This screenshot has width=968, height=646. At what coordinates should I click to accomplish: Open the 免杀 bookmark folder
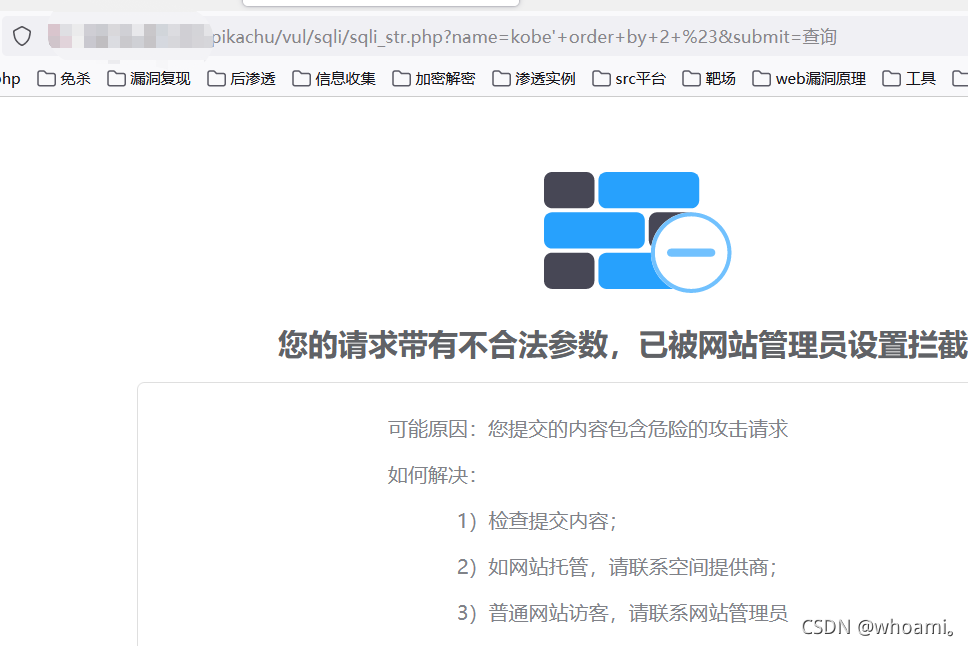64,78
